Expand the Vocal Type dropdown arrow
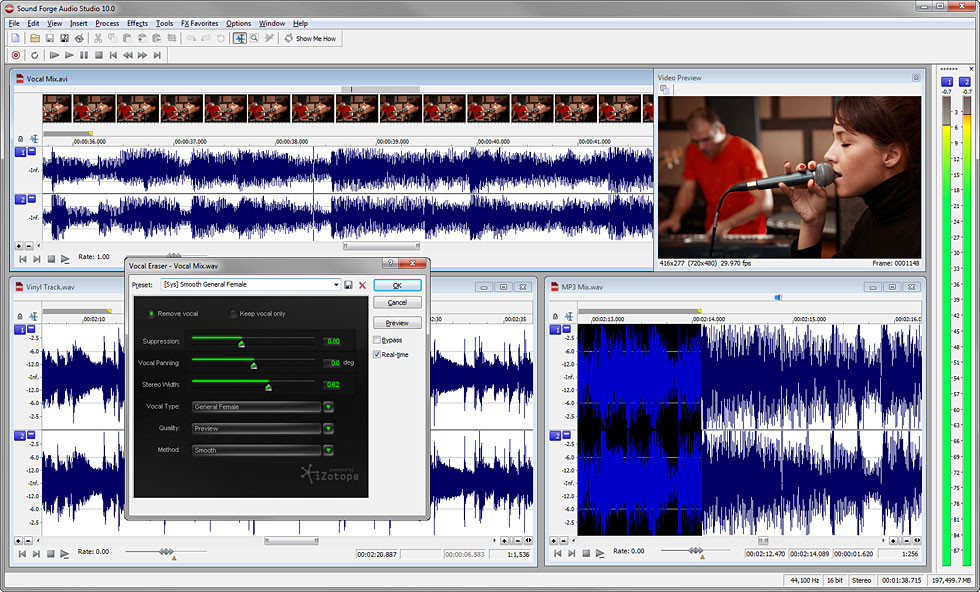 tap(328, 407)
